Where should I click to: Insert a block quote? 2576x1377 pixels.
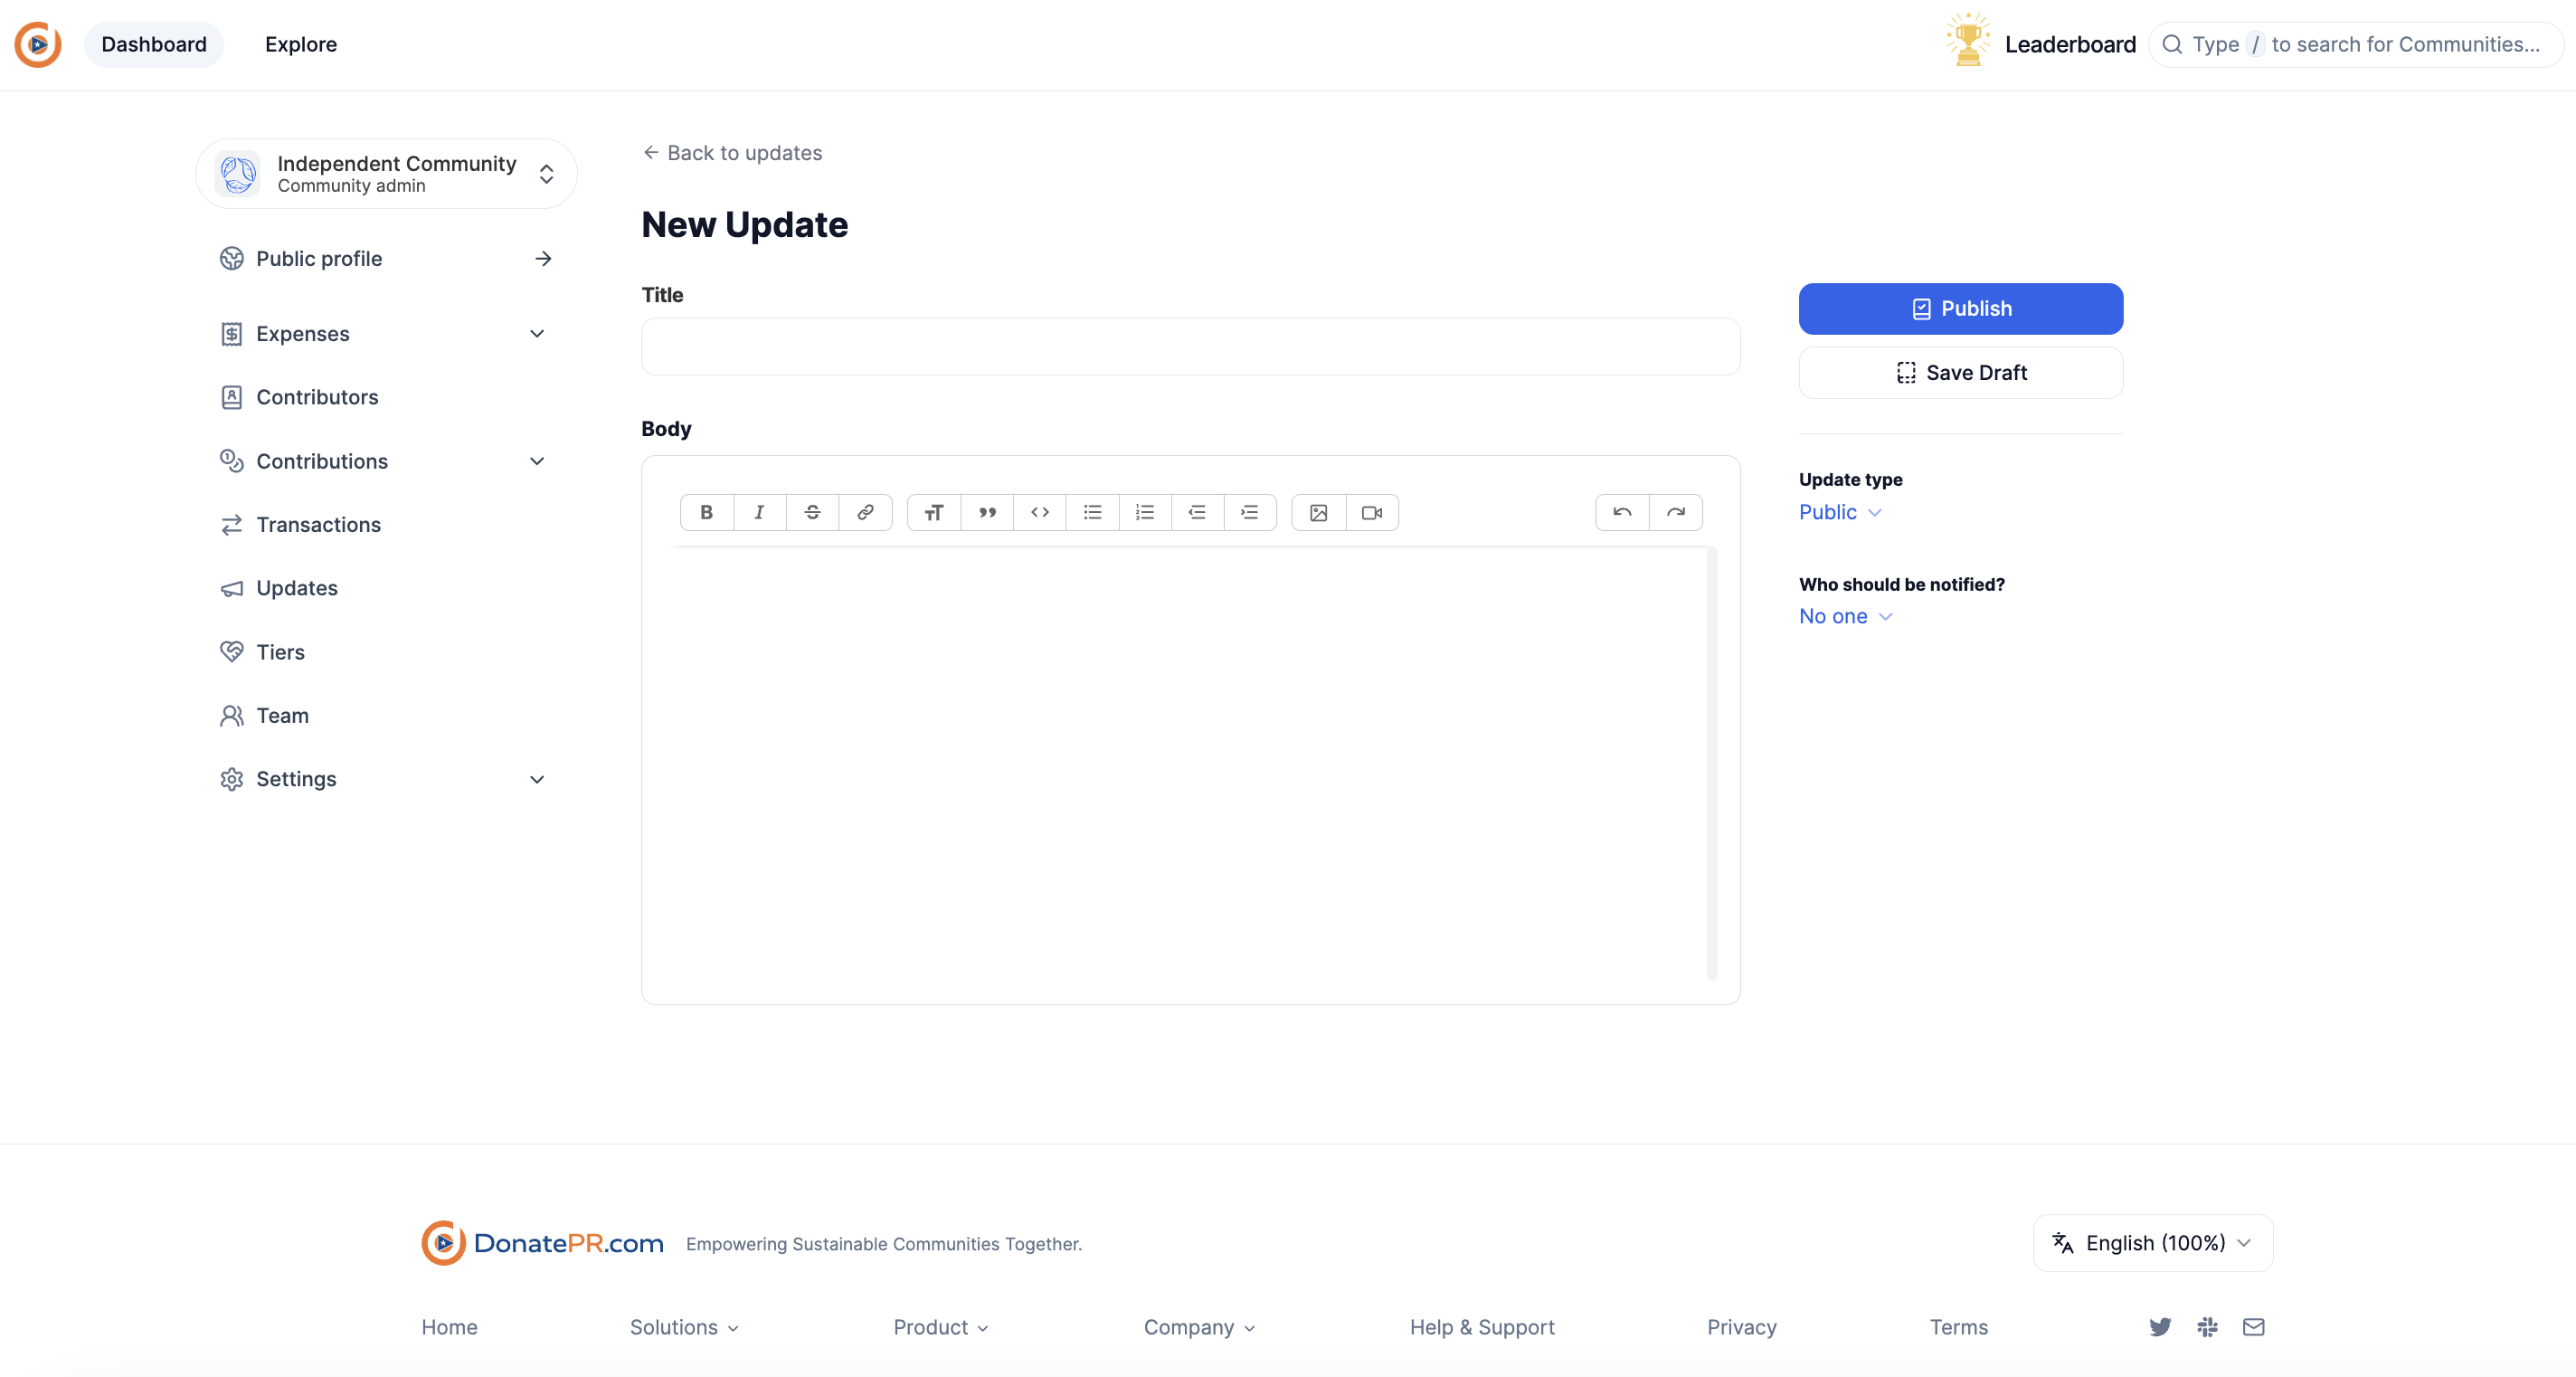tap(987, 512)
